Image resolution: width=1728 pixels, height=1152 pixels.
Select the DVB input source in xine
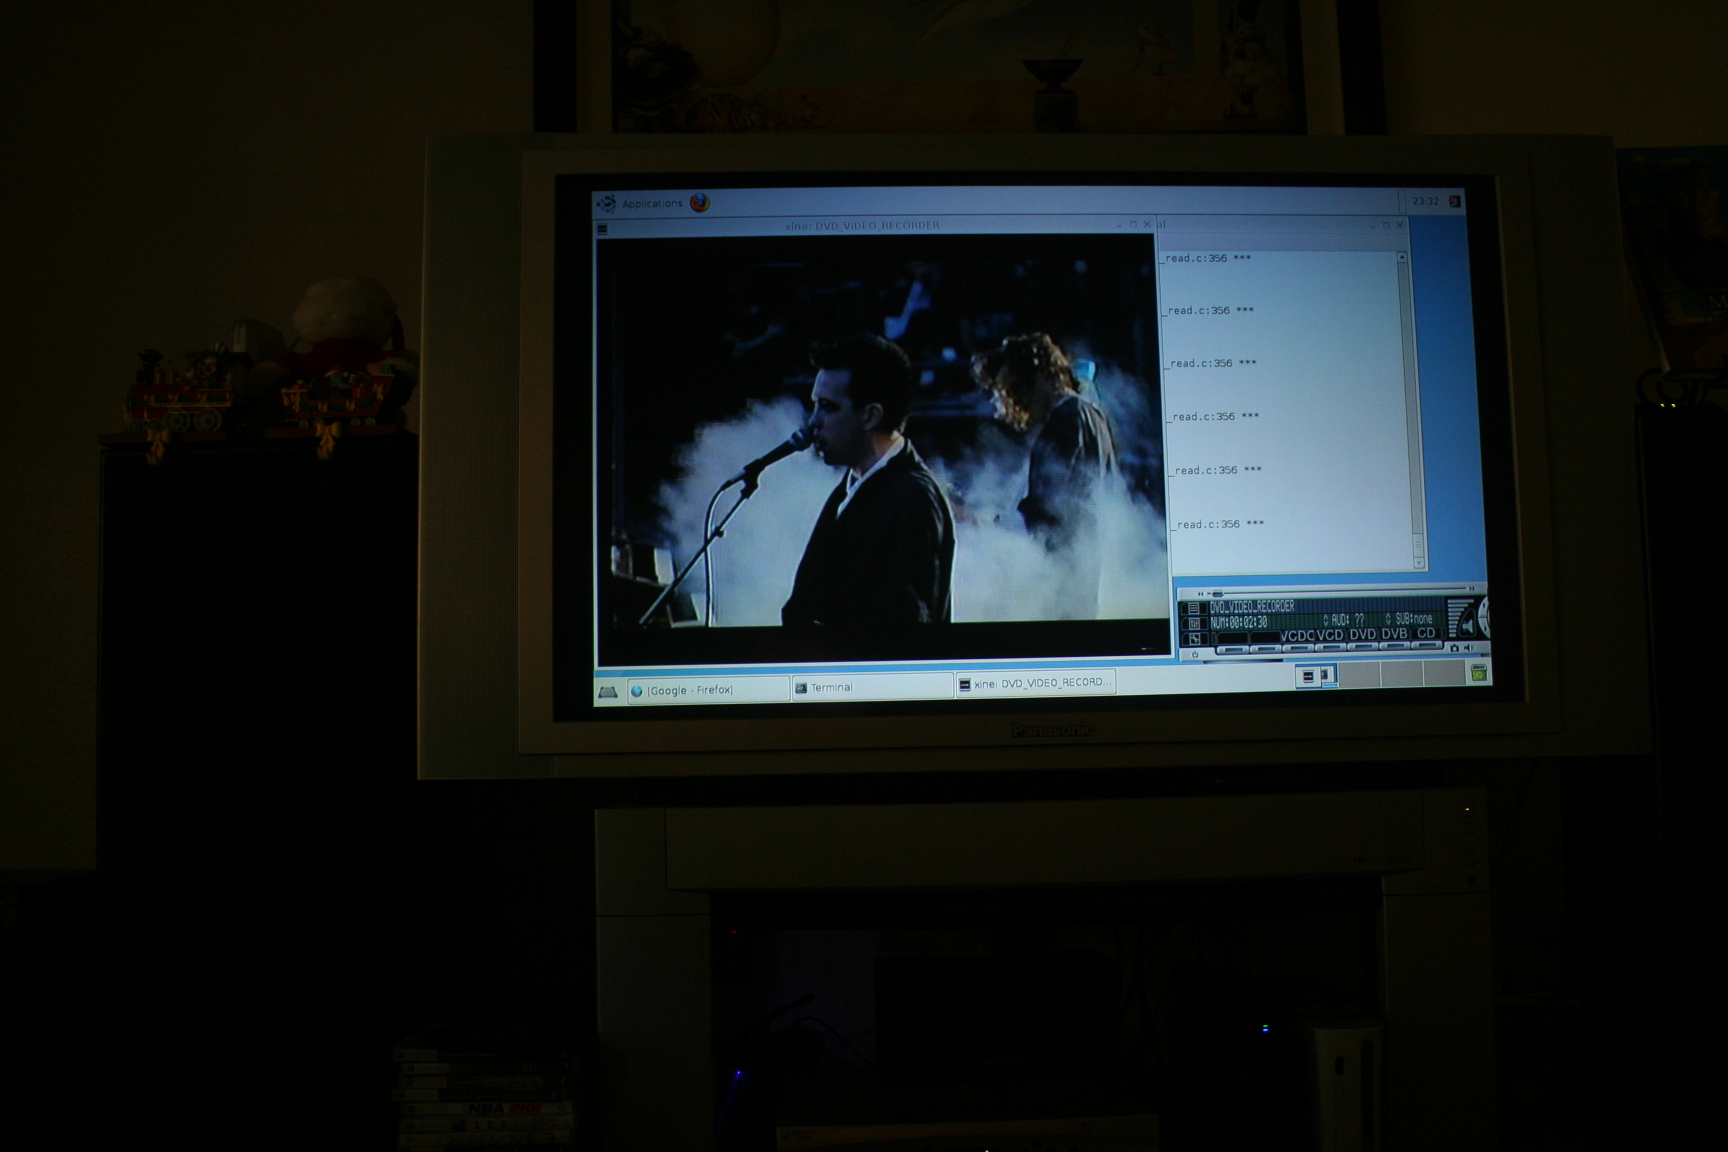[x=1394, y=634]
